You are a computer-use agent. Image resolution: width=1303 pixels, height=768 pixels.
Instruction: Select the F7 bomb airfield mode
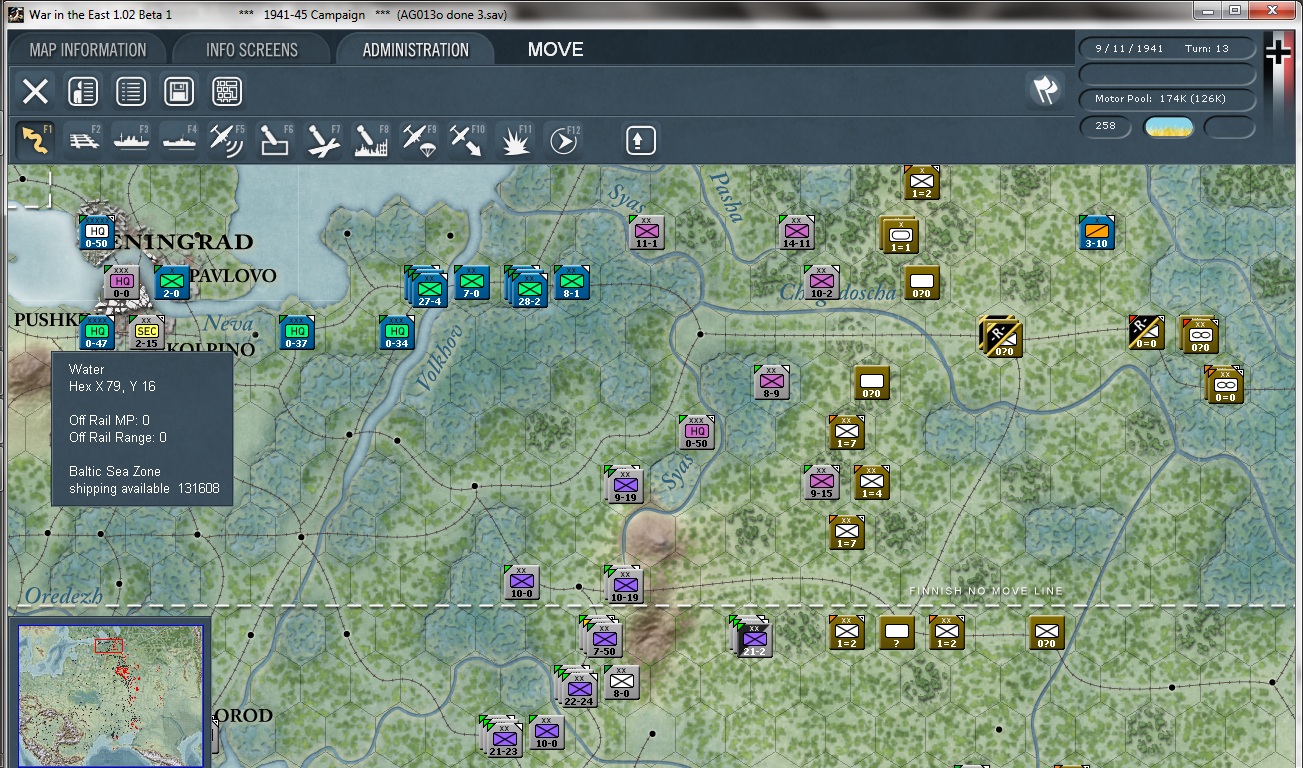323,140
